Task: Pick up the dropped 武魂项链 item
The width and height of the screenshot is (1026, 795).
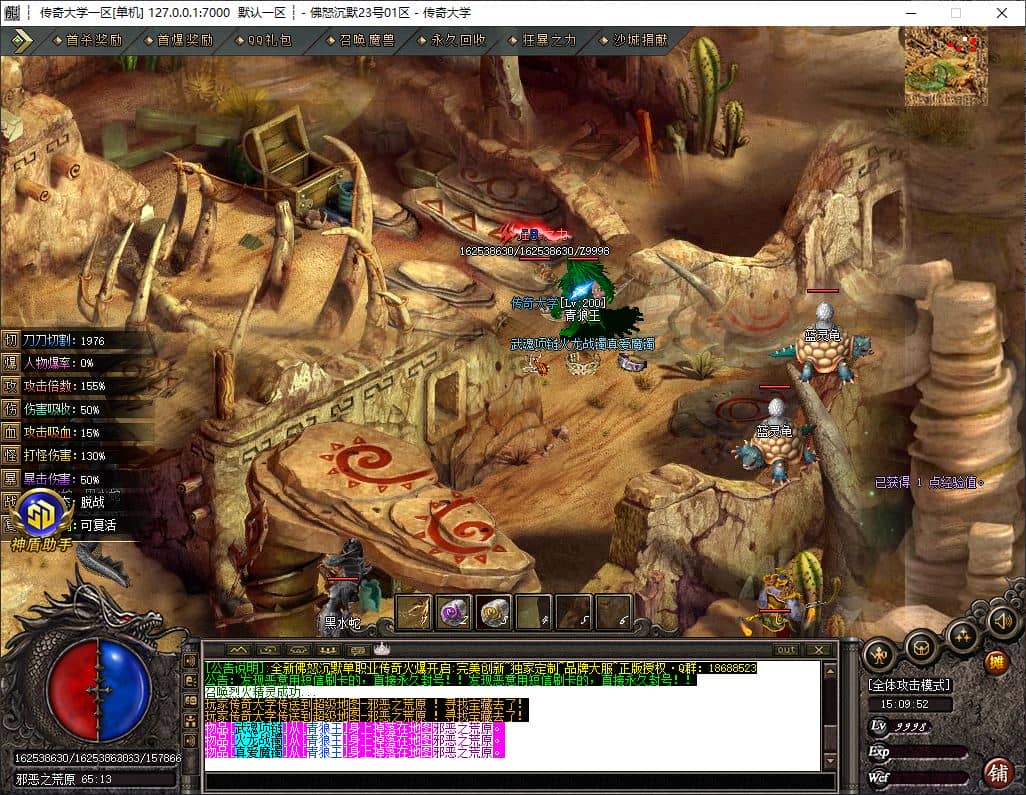Action: tap(538, 365)
